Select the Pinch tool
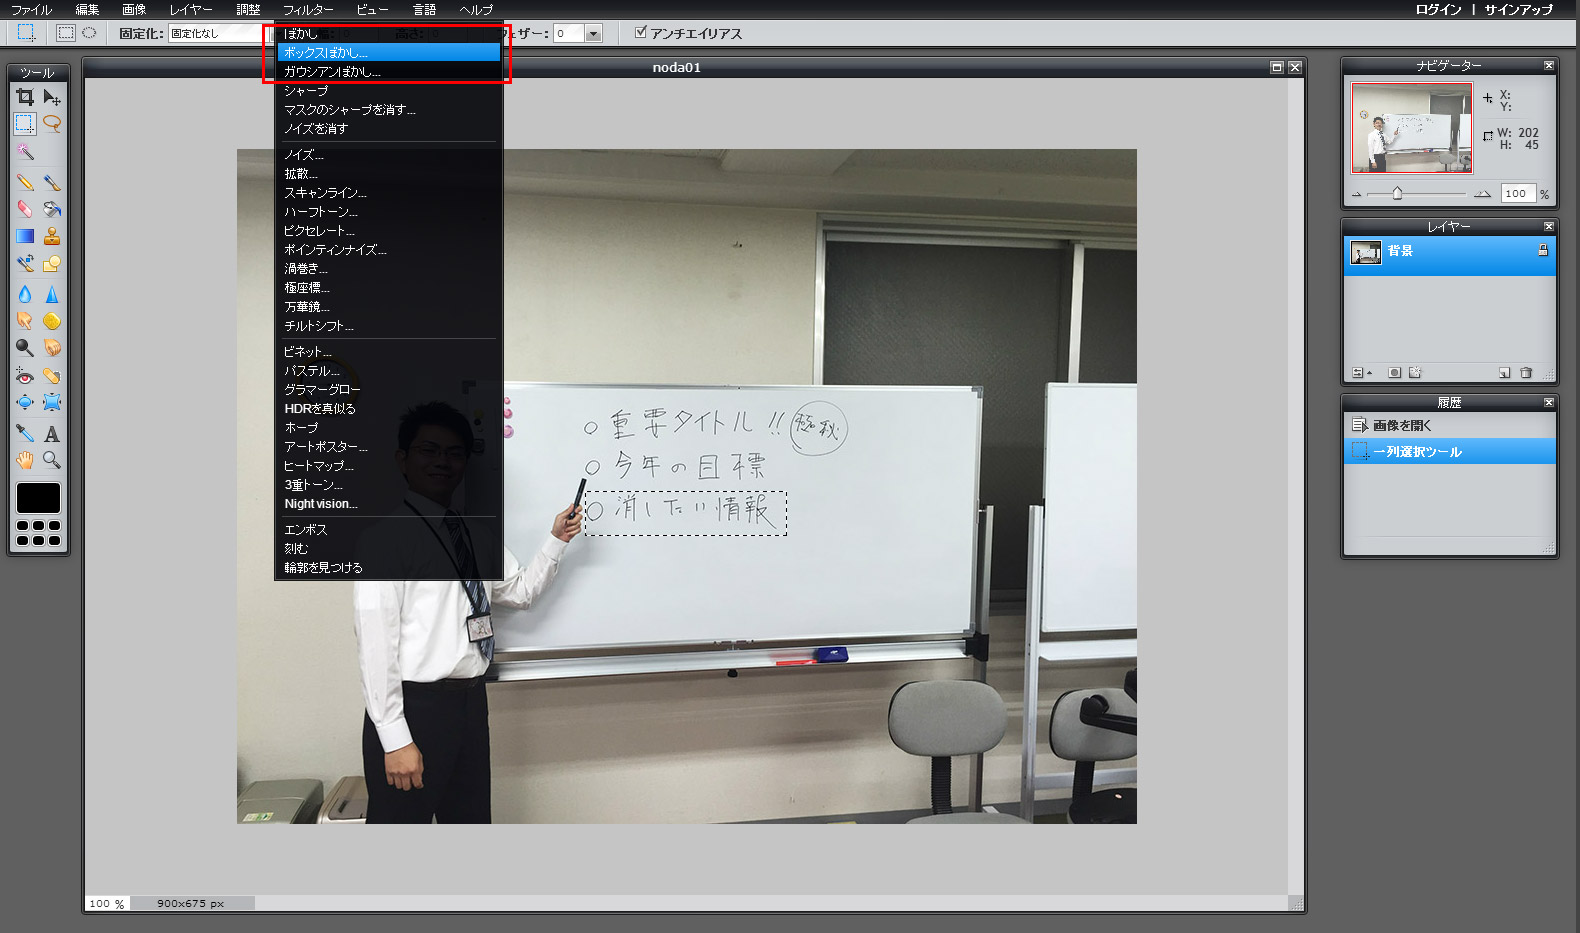The height and width of the screenshot is (933, 1580). click(52, 402)
